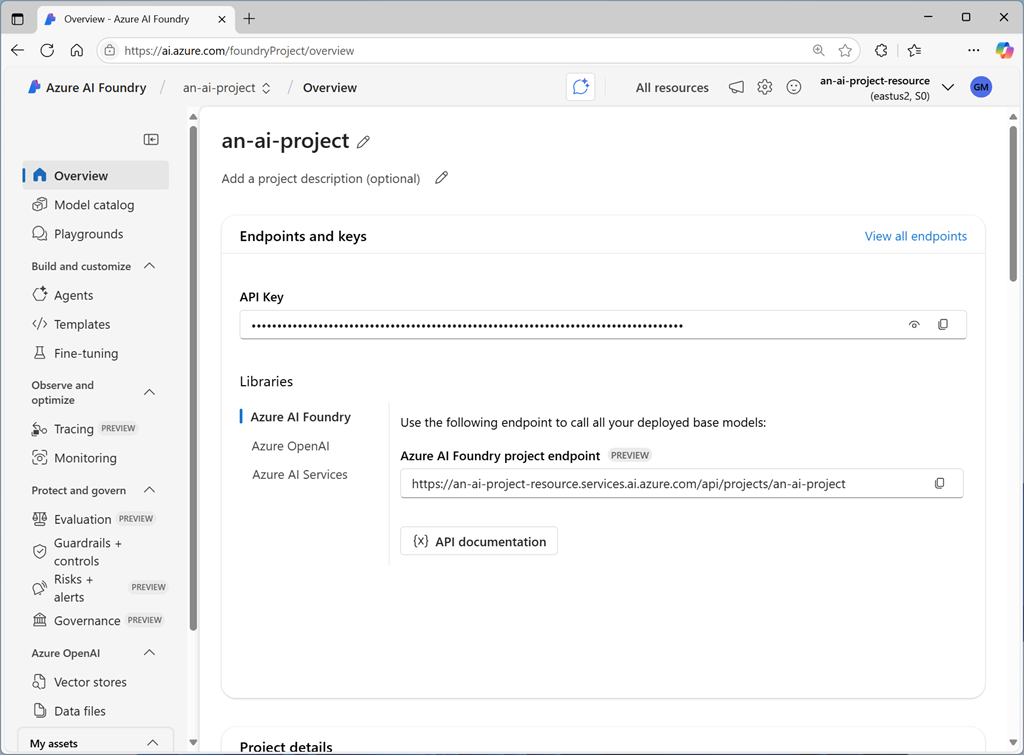Open the an-ai-project project switcher

(227, 88)
